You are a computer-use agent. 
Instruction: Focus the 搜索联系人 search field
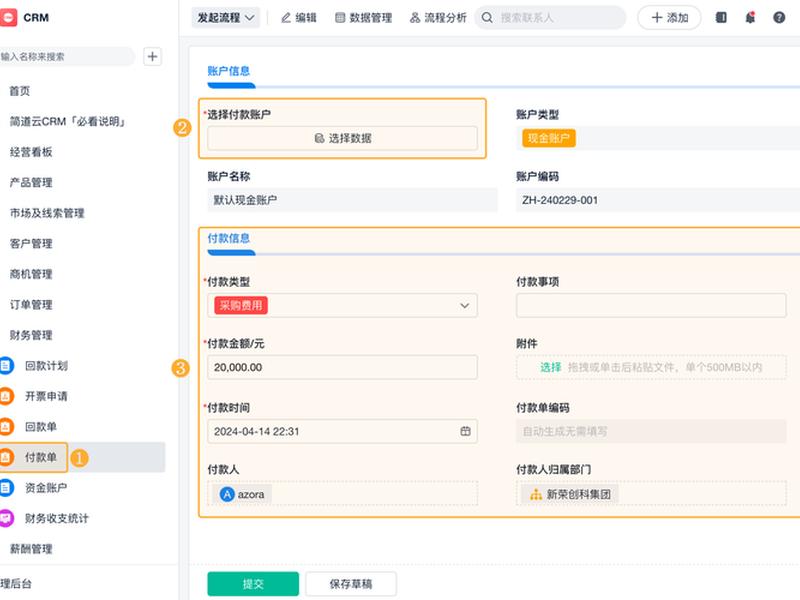[550, 18]
